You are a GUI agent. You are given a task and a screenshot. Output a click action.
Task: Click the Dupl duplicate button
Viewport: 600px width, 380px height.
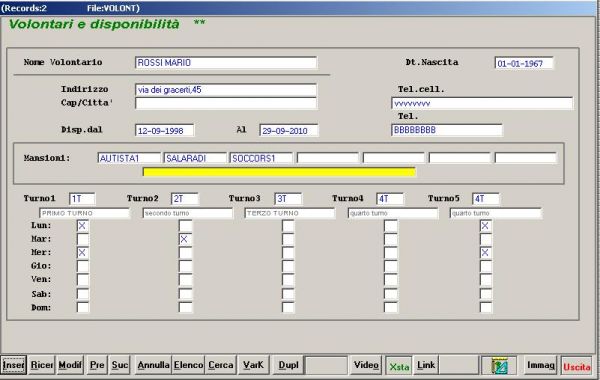coord(288,365)
